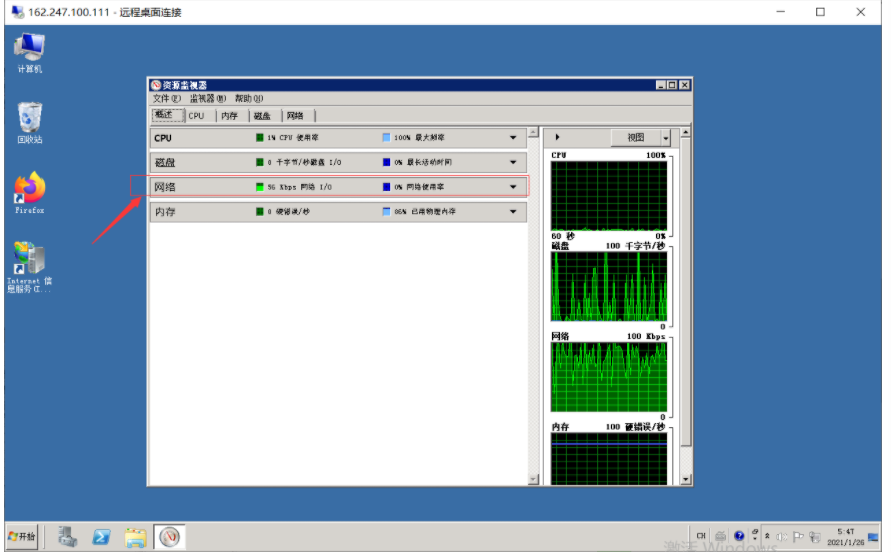Click the 开始 start button

tap(22, 537)
